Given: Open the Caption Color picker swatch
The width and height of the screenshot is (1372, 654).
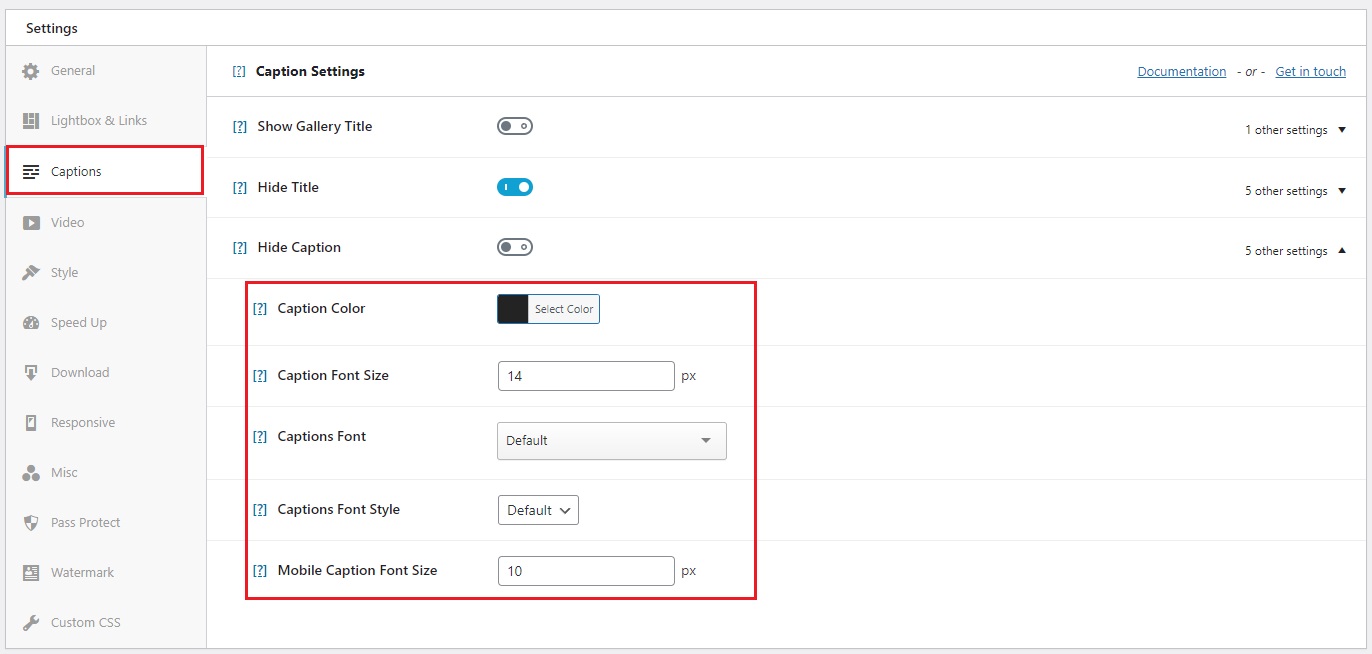Looking at the screenshot, I should click(512, 308).
